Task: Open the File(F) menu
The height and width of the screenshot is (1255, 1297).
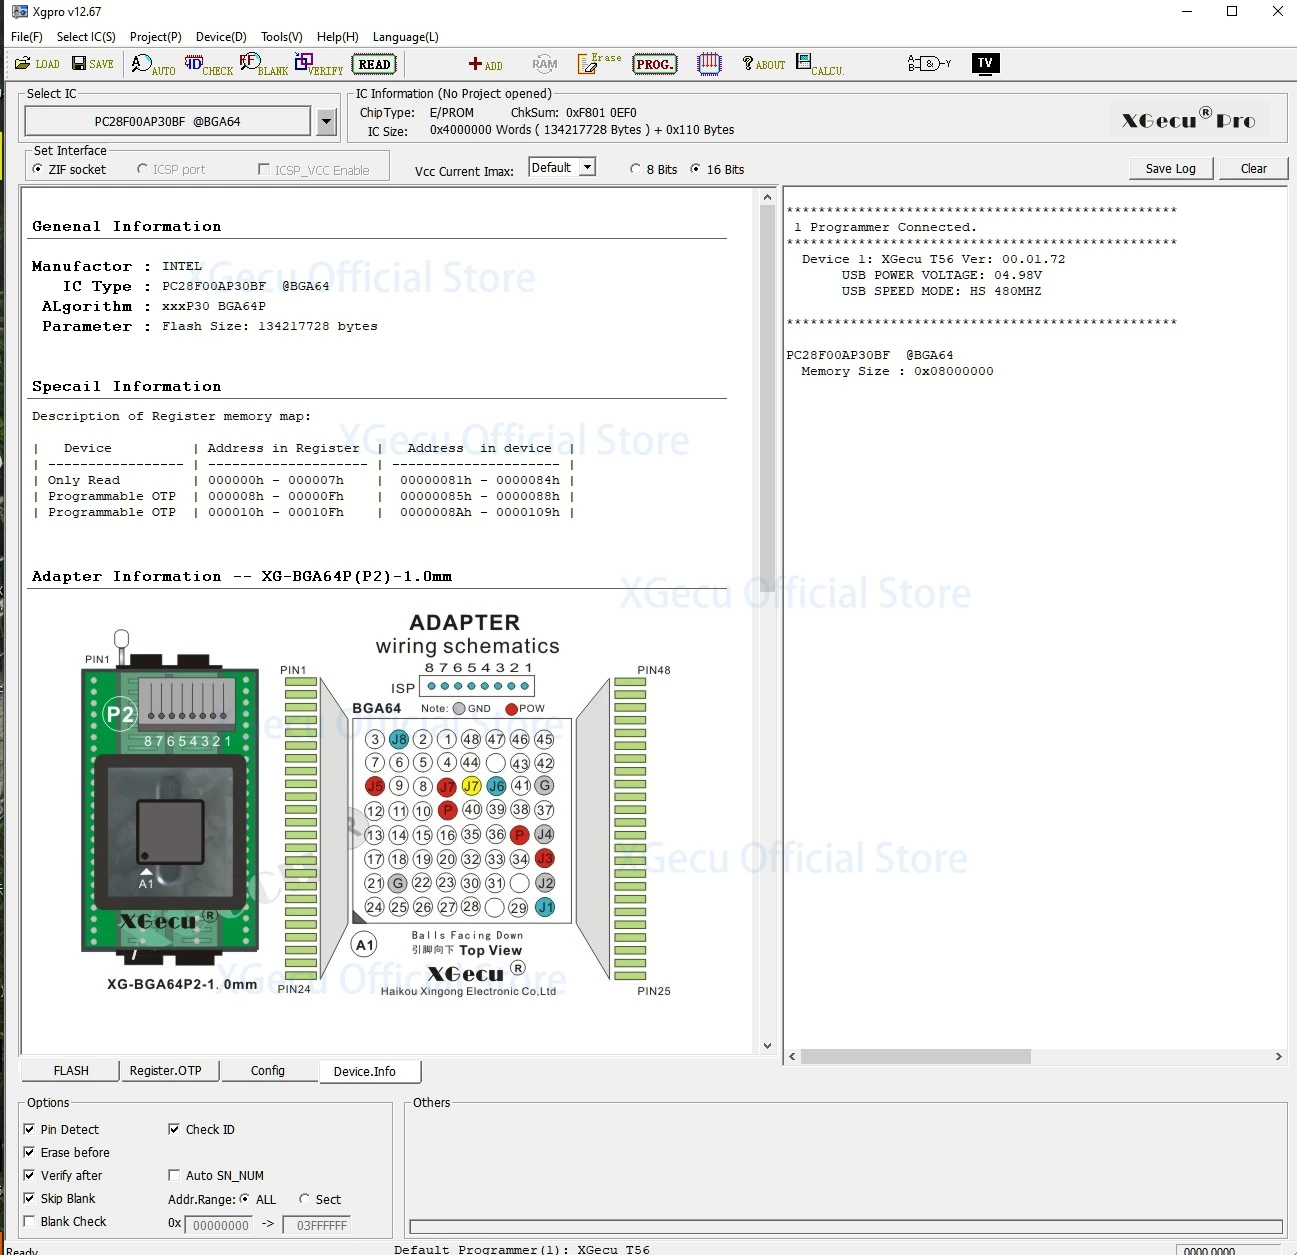Action: click(27, 37)
